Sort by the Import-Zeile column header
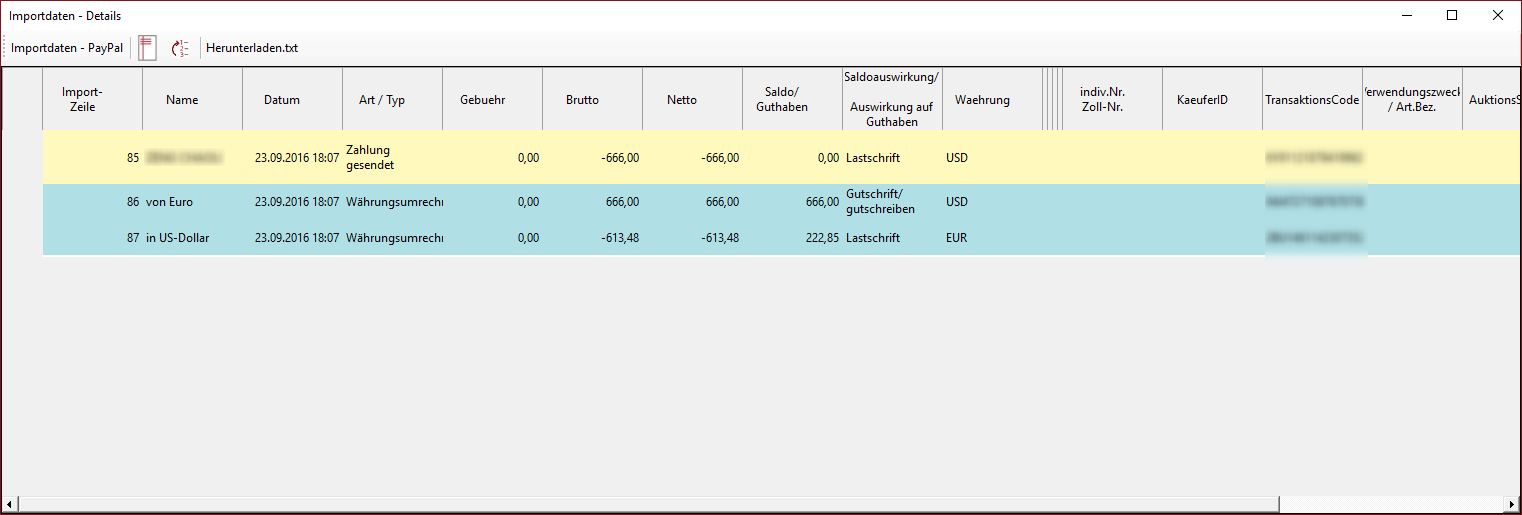 coord(92,99)
